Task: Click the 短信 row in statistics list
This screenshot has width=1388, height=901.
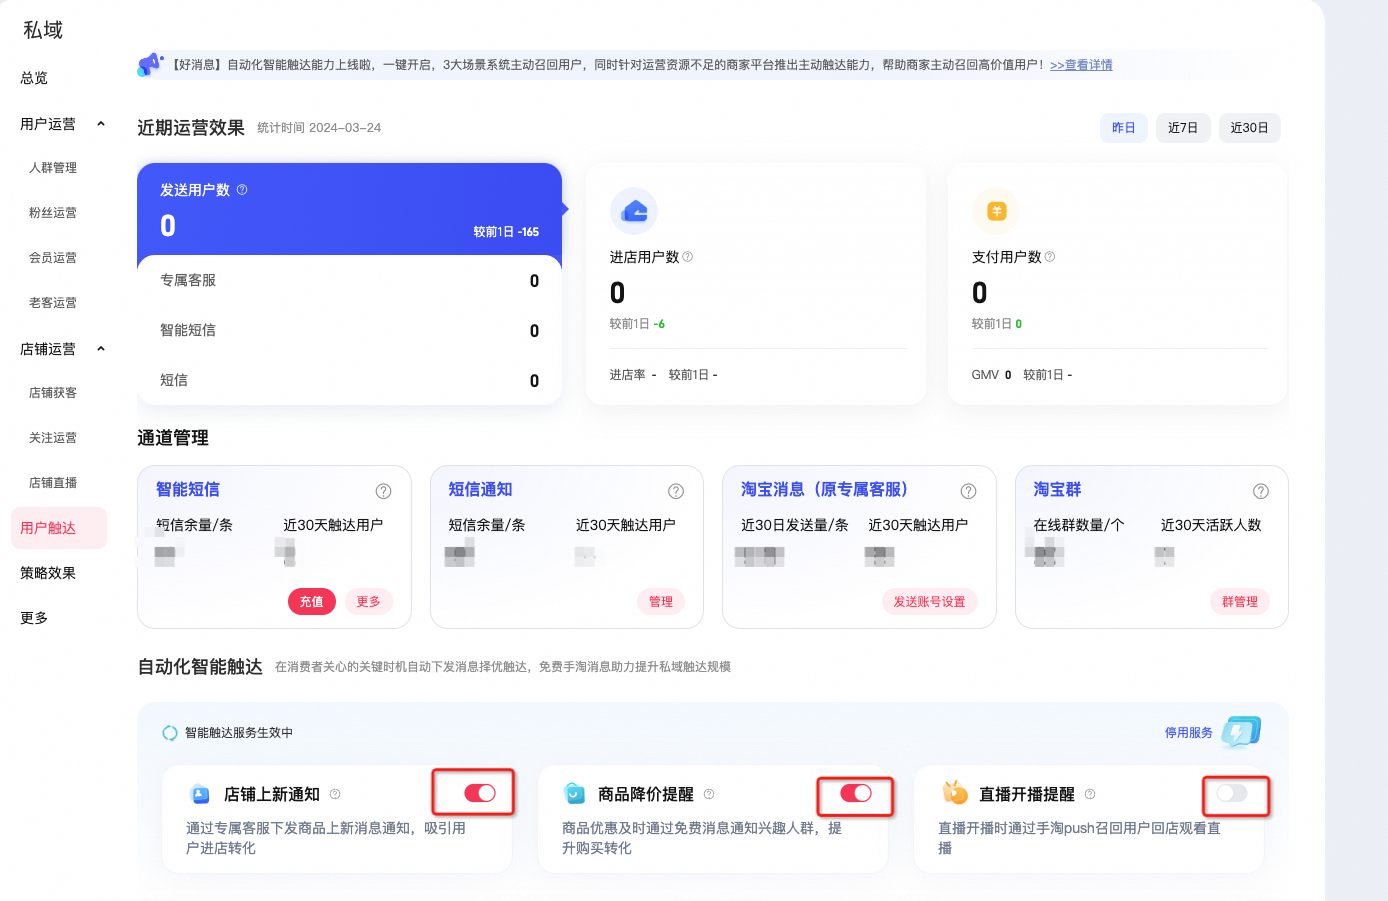Action: (349, 381)
